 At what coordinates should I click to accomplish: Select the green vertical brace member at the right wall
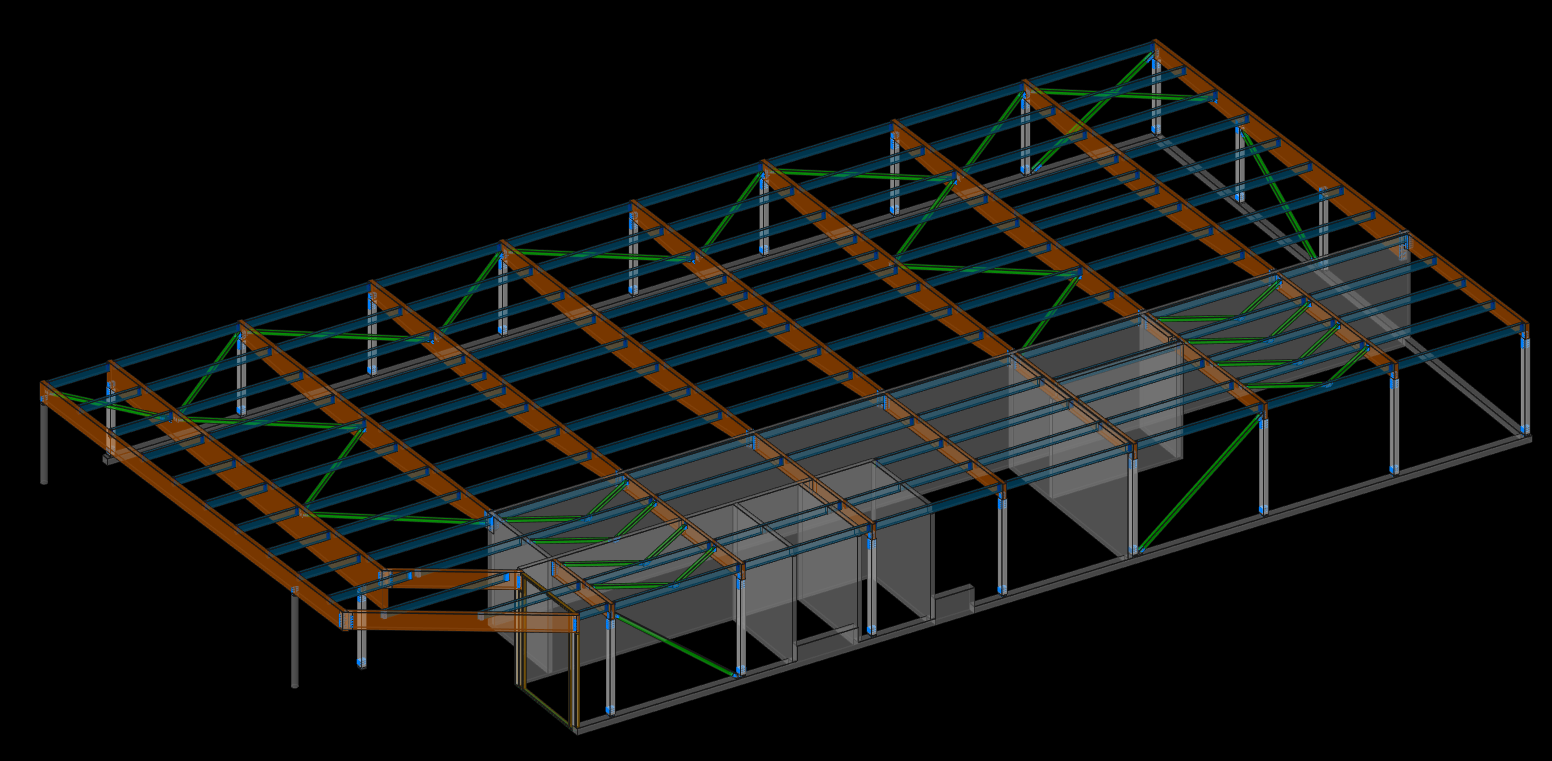click(1200, 480)
